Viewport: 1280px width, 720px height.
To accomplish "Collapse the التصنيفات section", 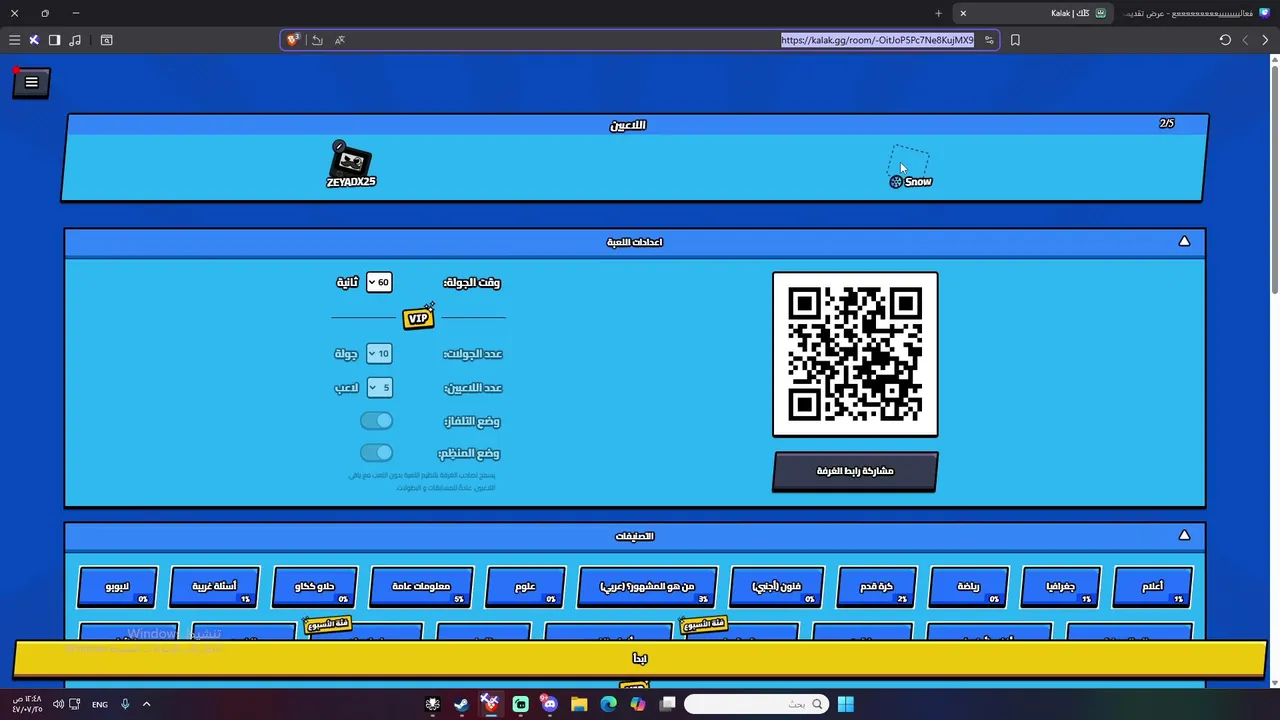I will [x=1184, y=535].
